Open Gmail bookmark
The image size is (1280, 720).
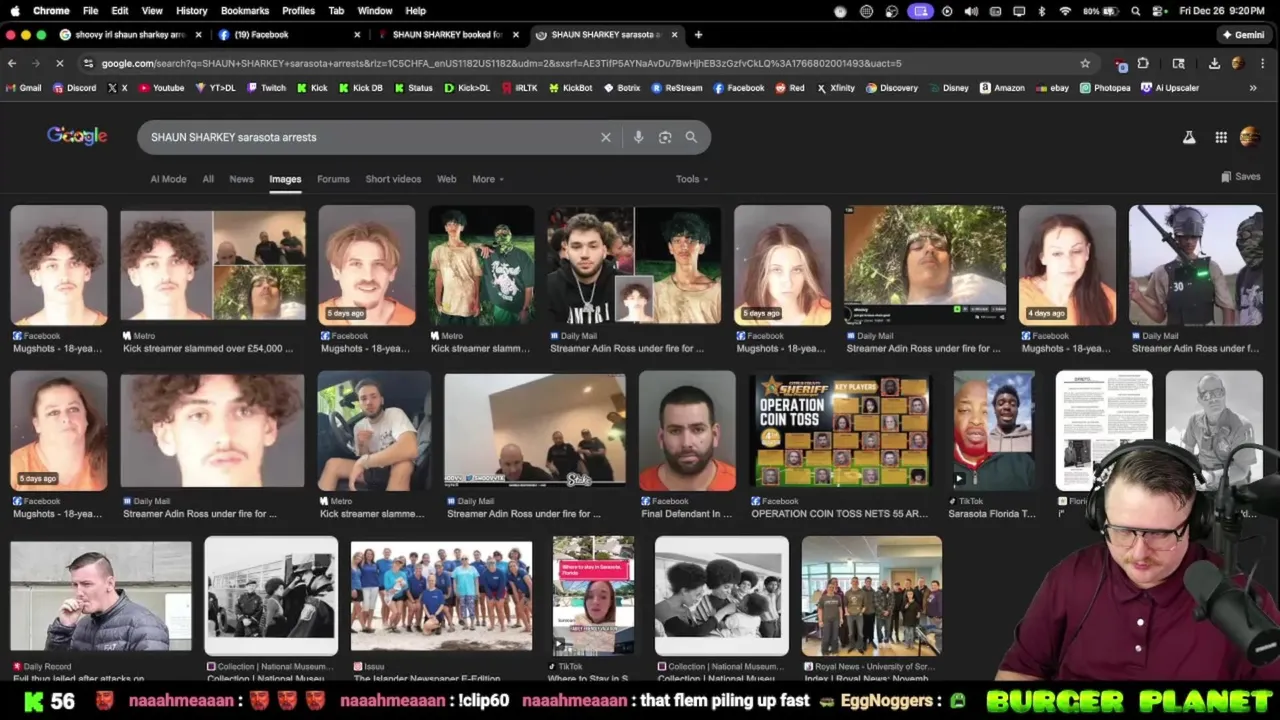[24, 88]
